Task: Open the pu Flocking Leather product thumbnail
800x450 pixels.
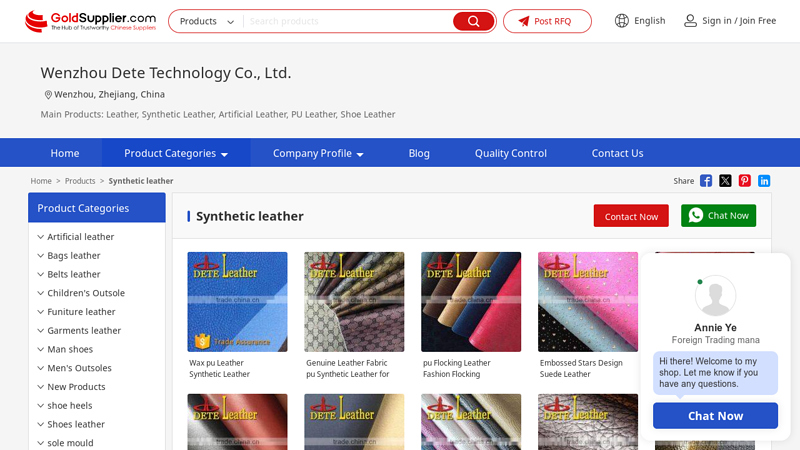Action: (x=471, y=302)
